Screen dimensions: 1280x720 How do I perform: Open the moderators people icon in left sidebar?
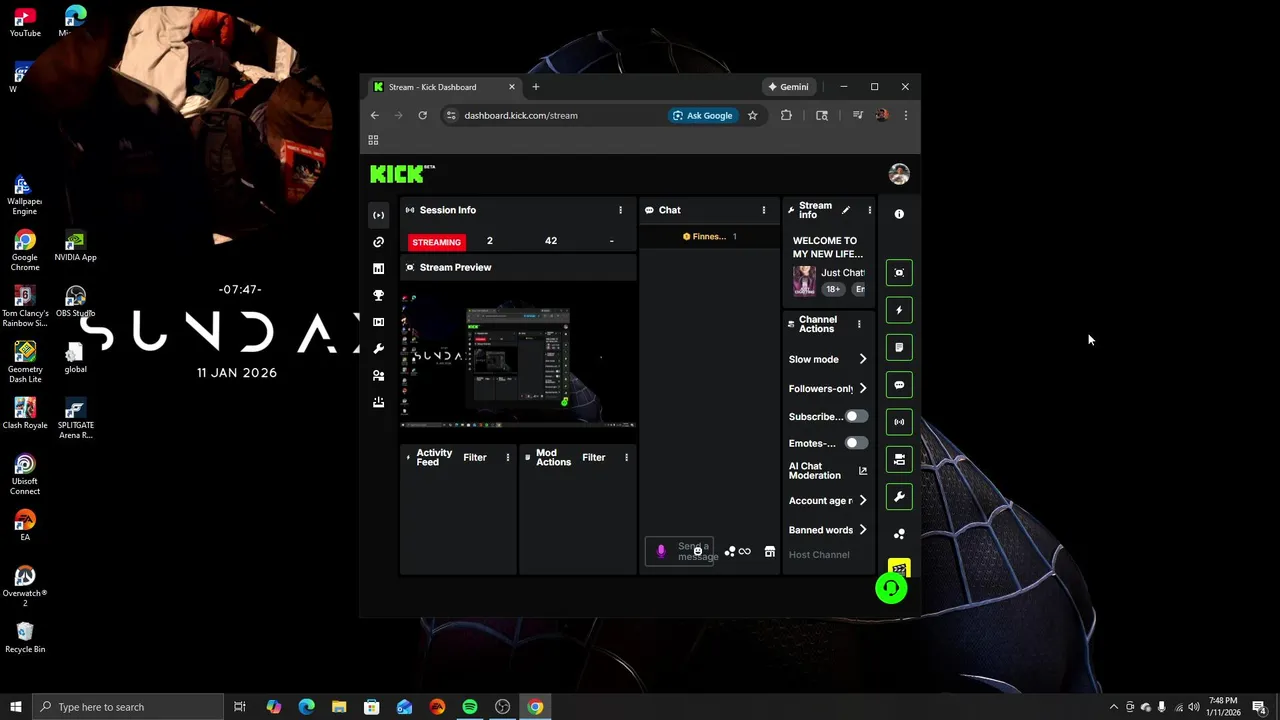[378, 376]
